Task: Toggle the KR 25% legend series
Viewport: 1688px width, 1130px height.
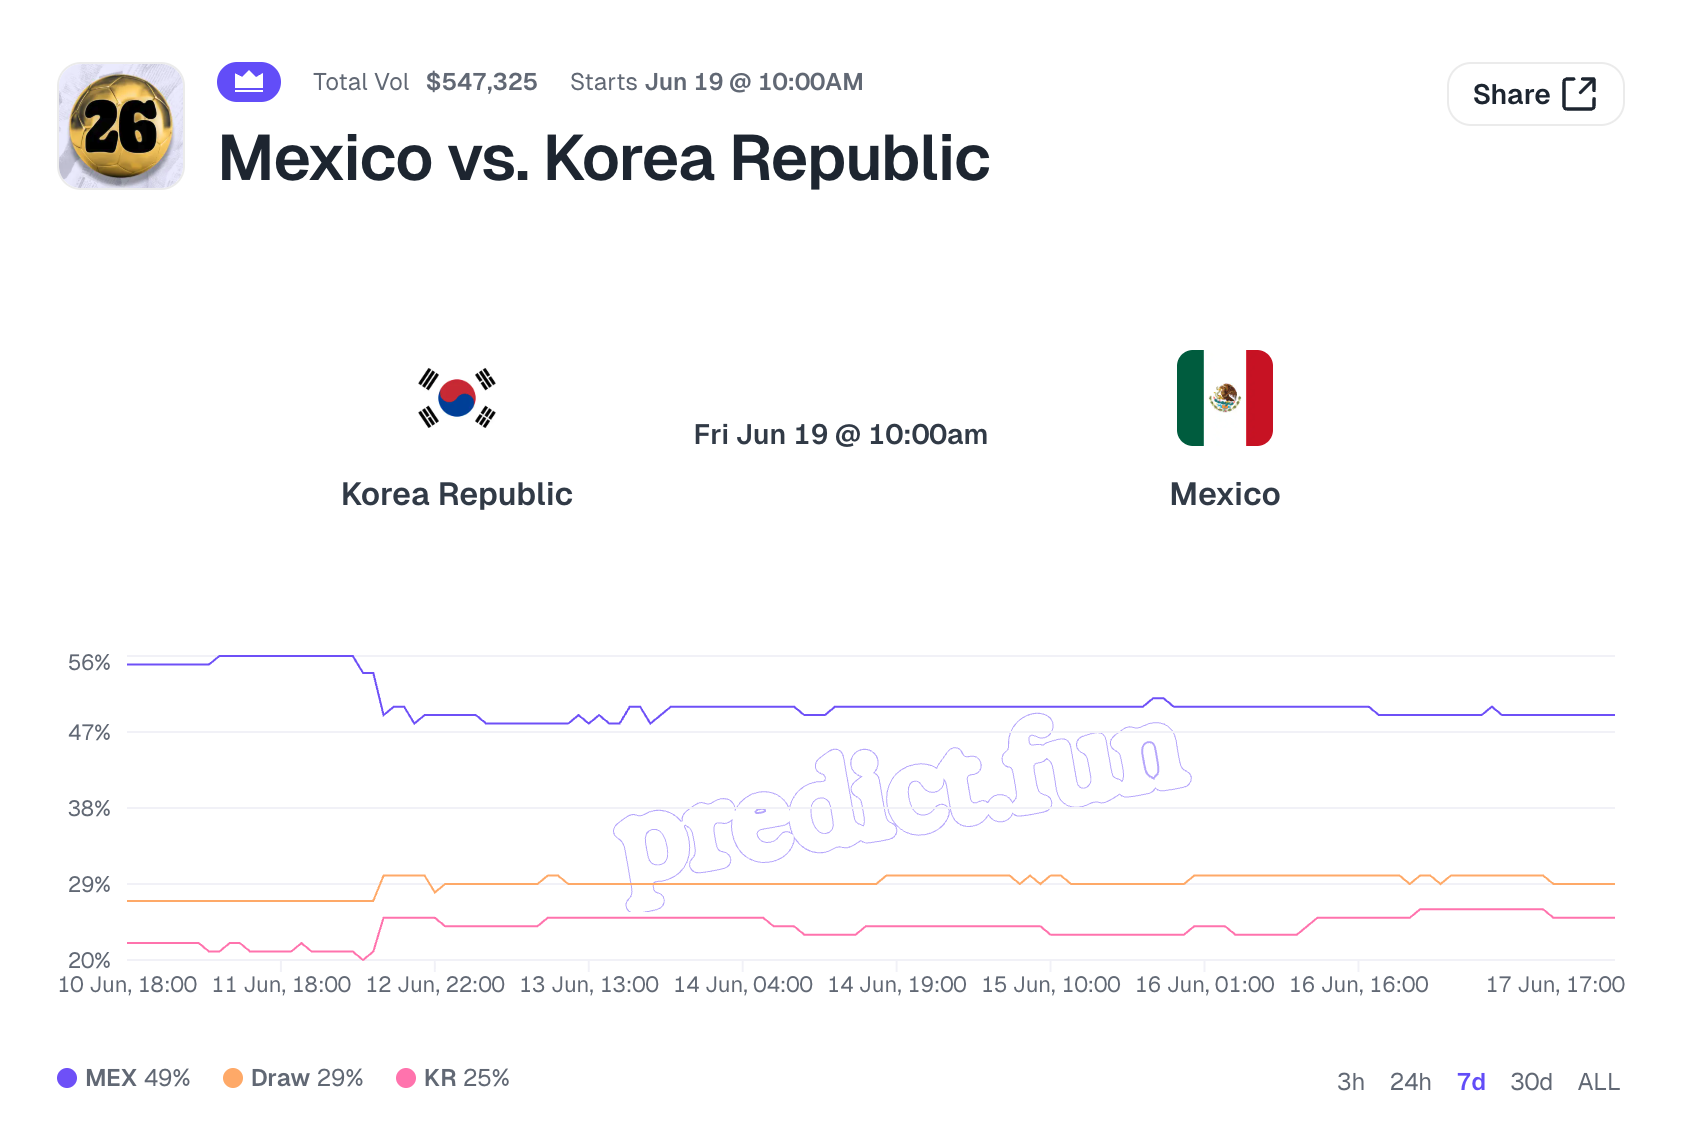Action: coord(453,1078)
